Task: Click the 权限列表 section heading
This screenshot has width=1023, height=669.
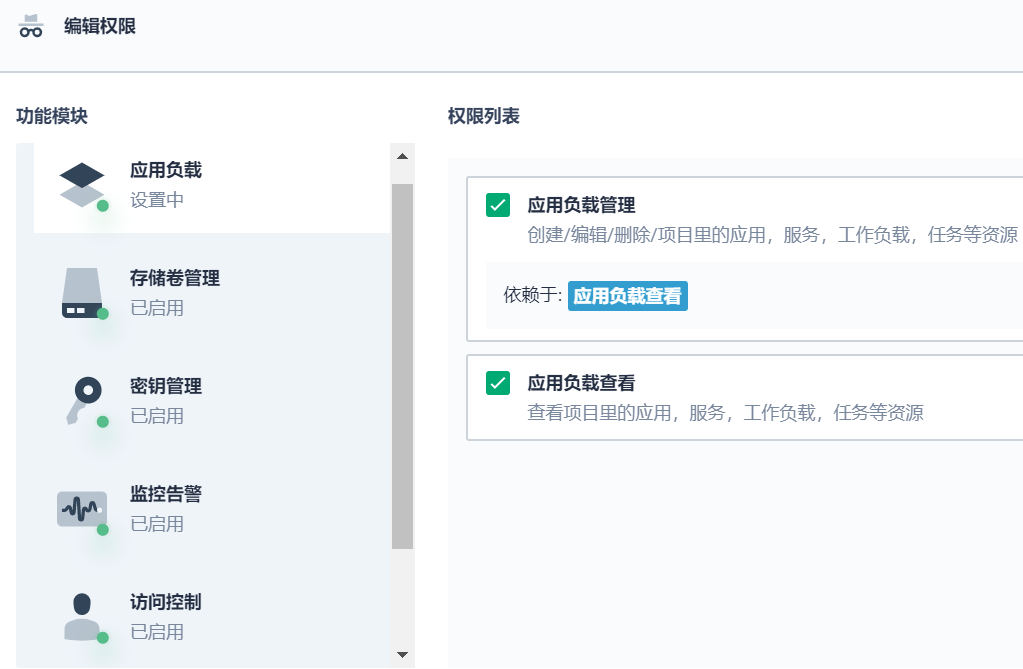Action: pos(483,116)
